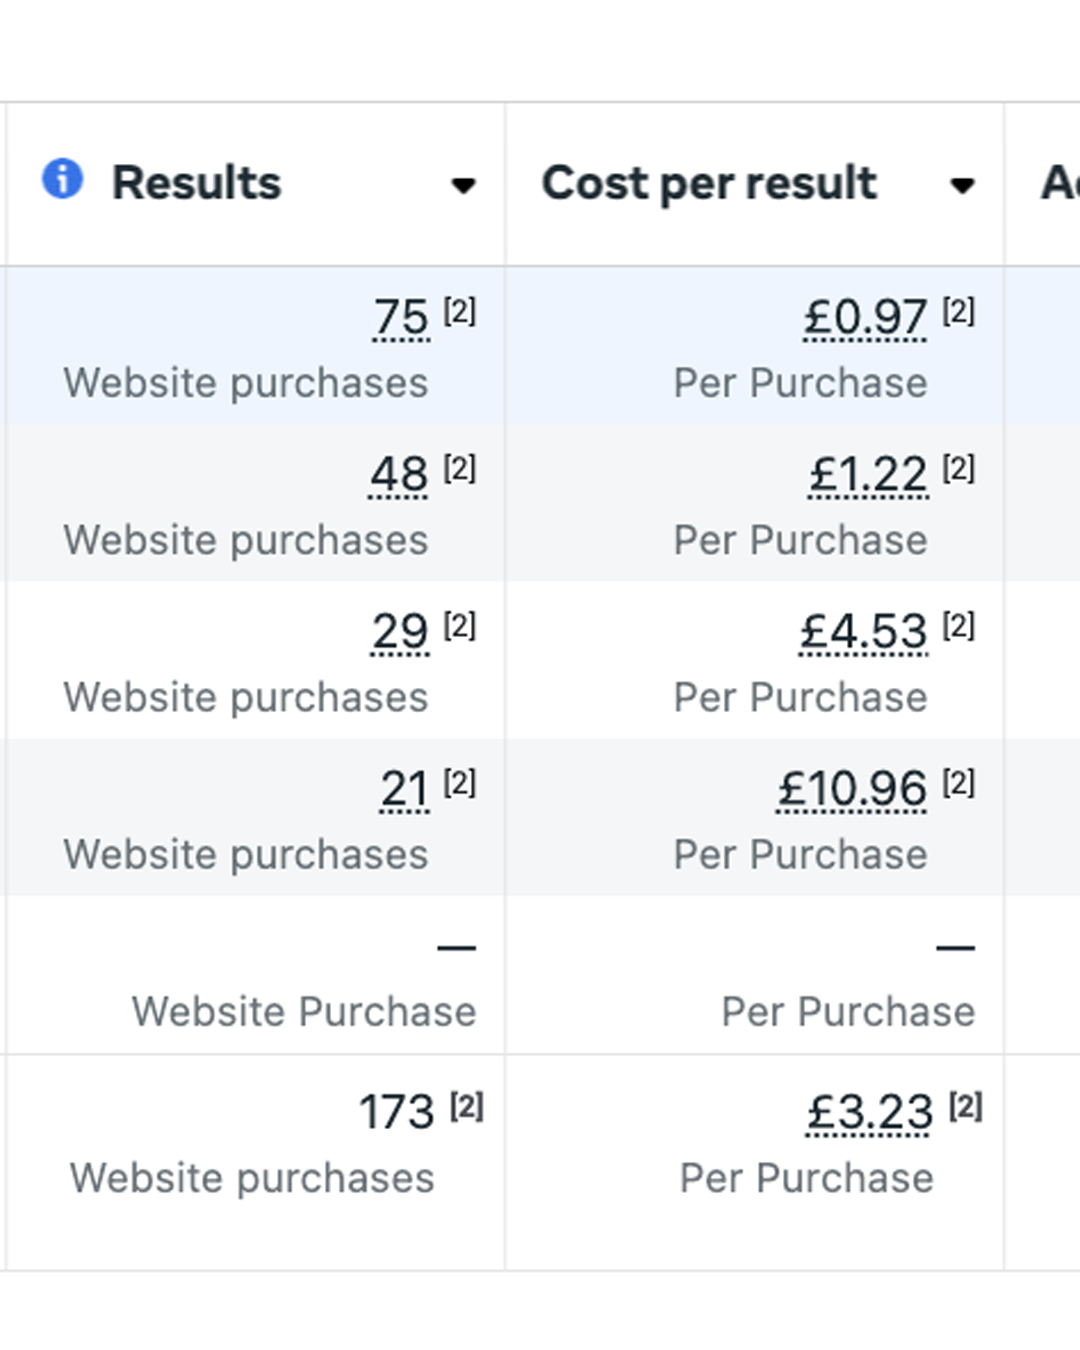Click the 21 results value
Screen dimensions: 1080x1350
point(404,789)
